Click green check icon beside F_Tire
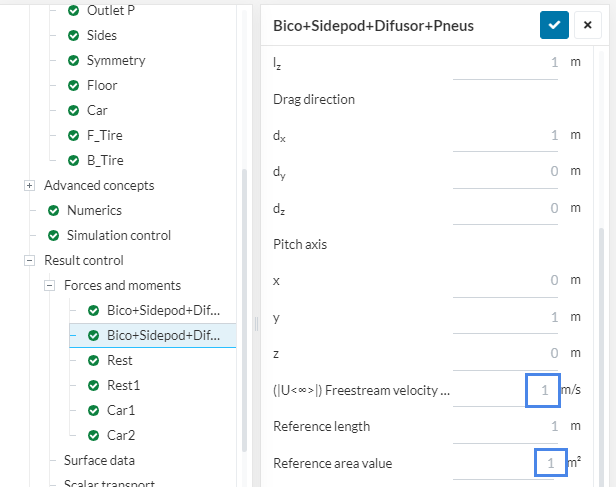The width and height of the screenshot is (616, 487). point(74,135)
